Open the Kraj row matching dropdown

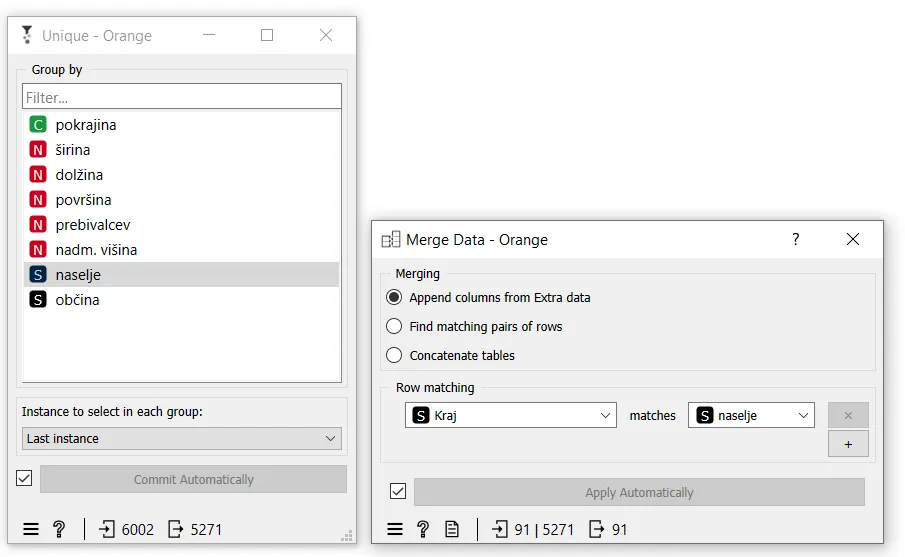511,416
